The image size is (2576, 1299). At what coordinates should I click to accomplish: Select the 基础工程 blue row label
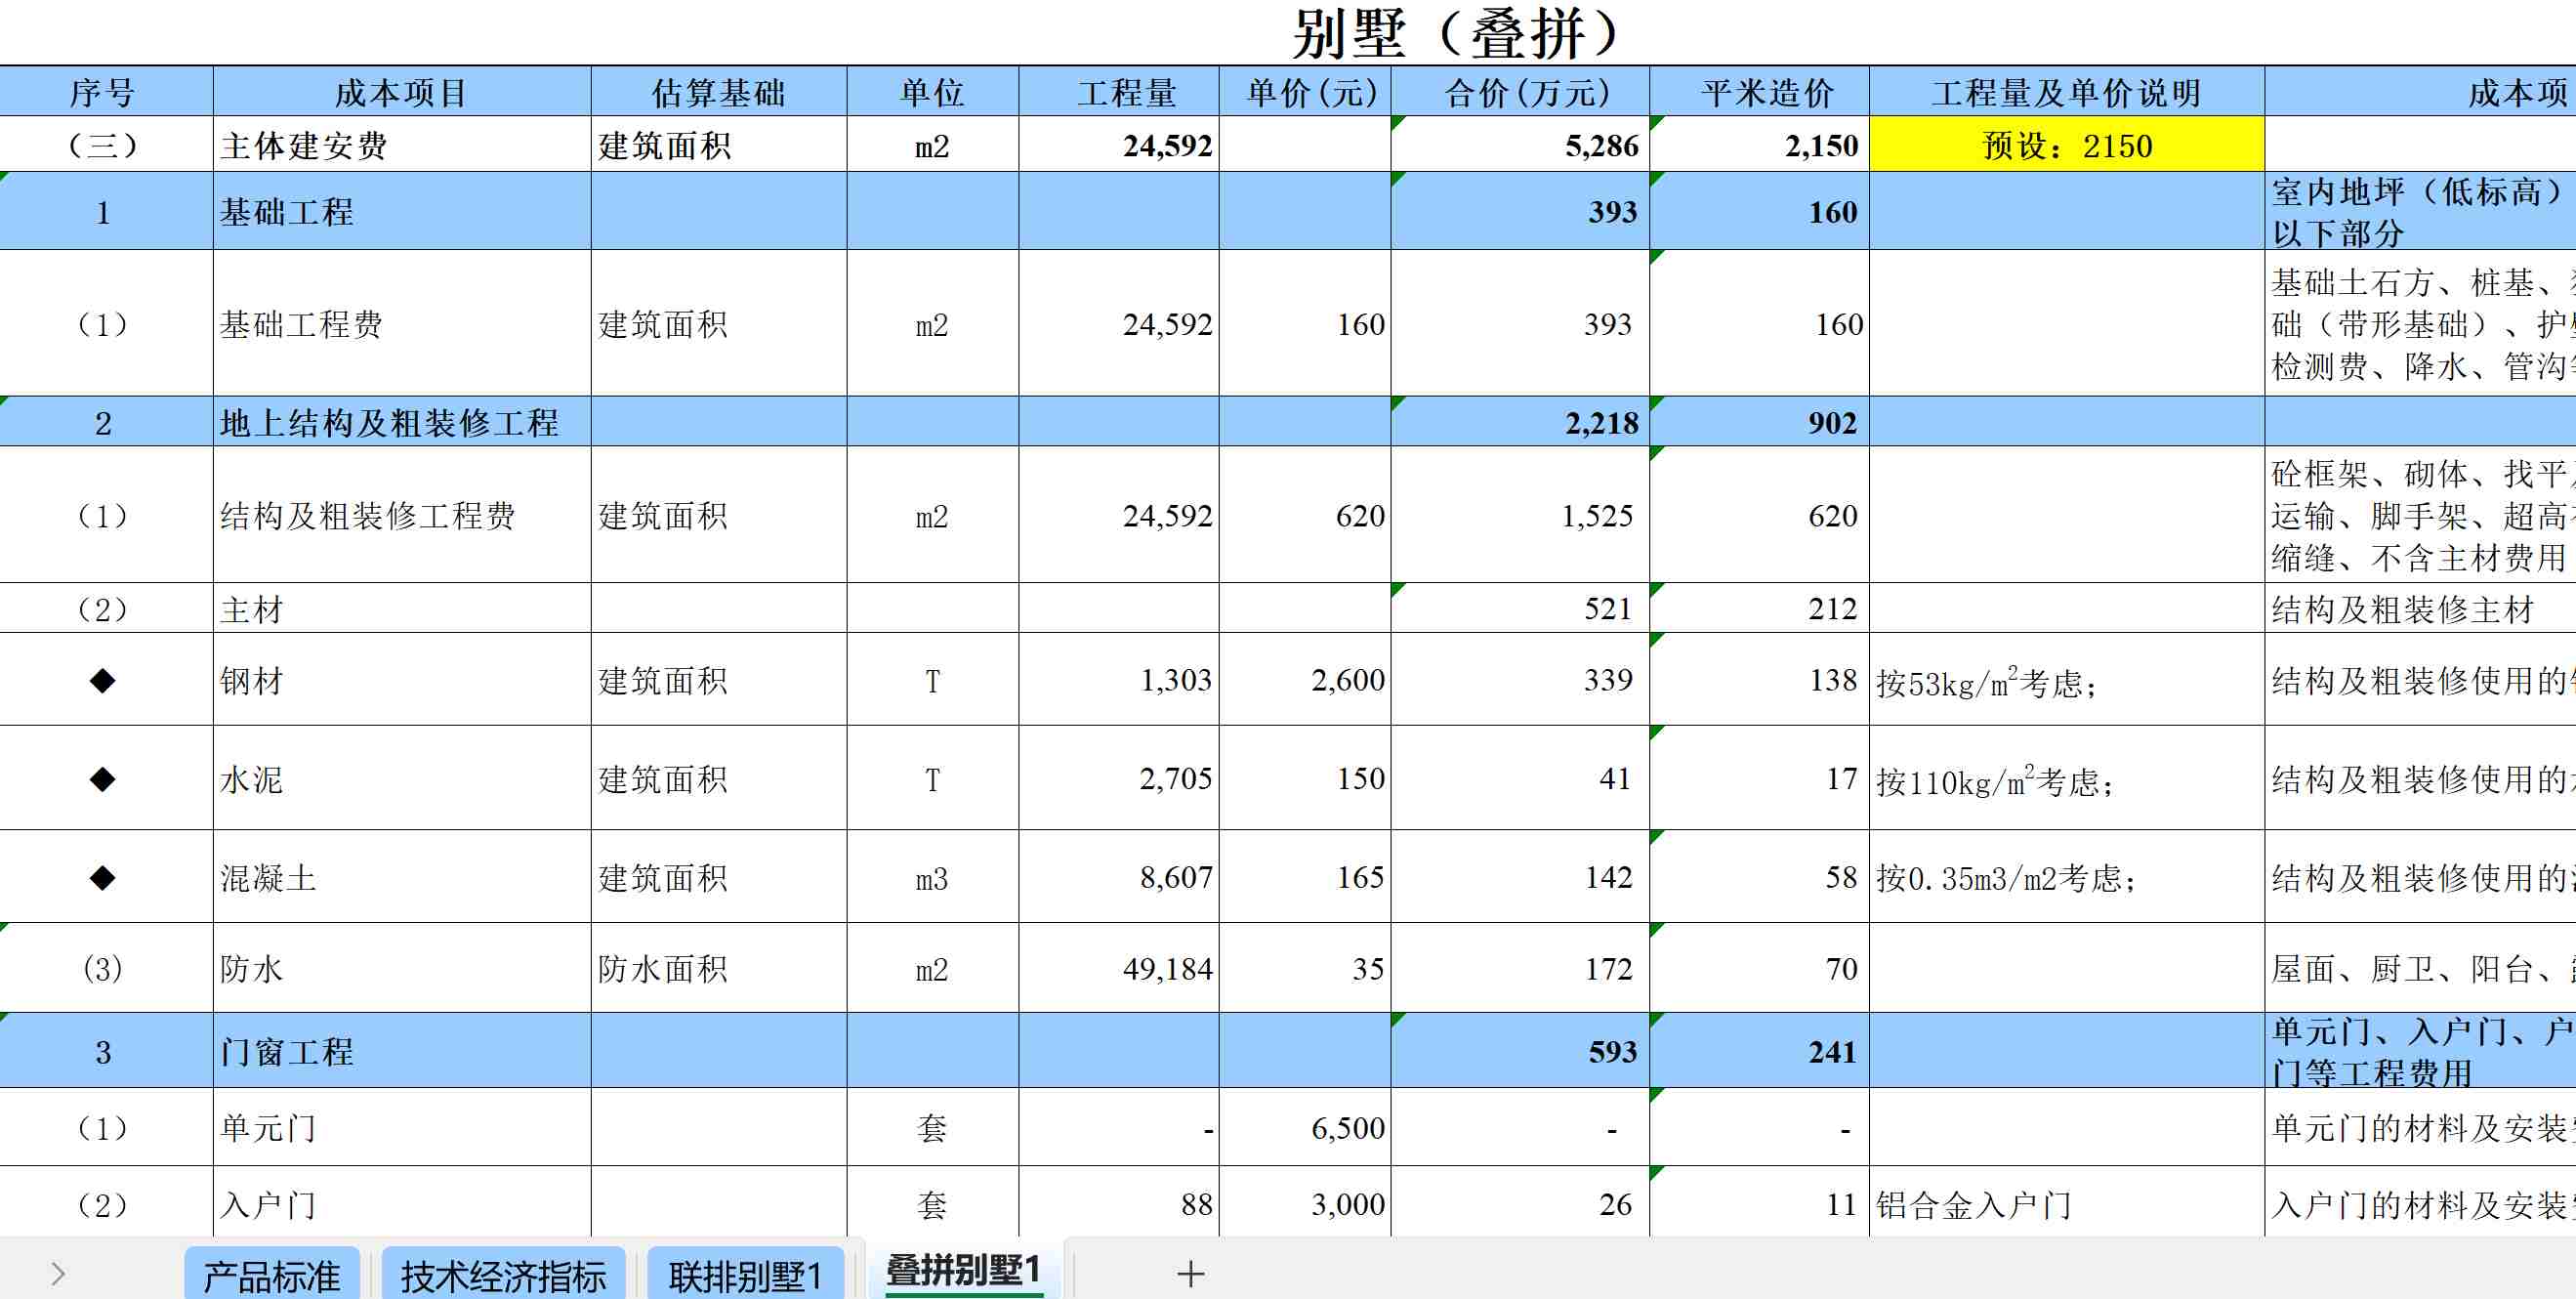pyautogui.click(x=287, y=212)
